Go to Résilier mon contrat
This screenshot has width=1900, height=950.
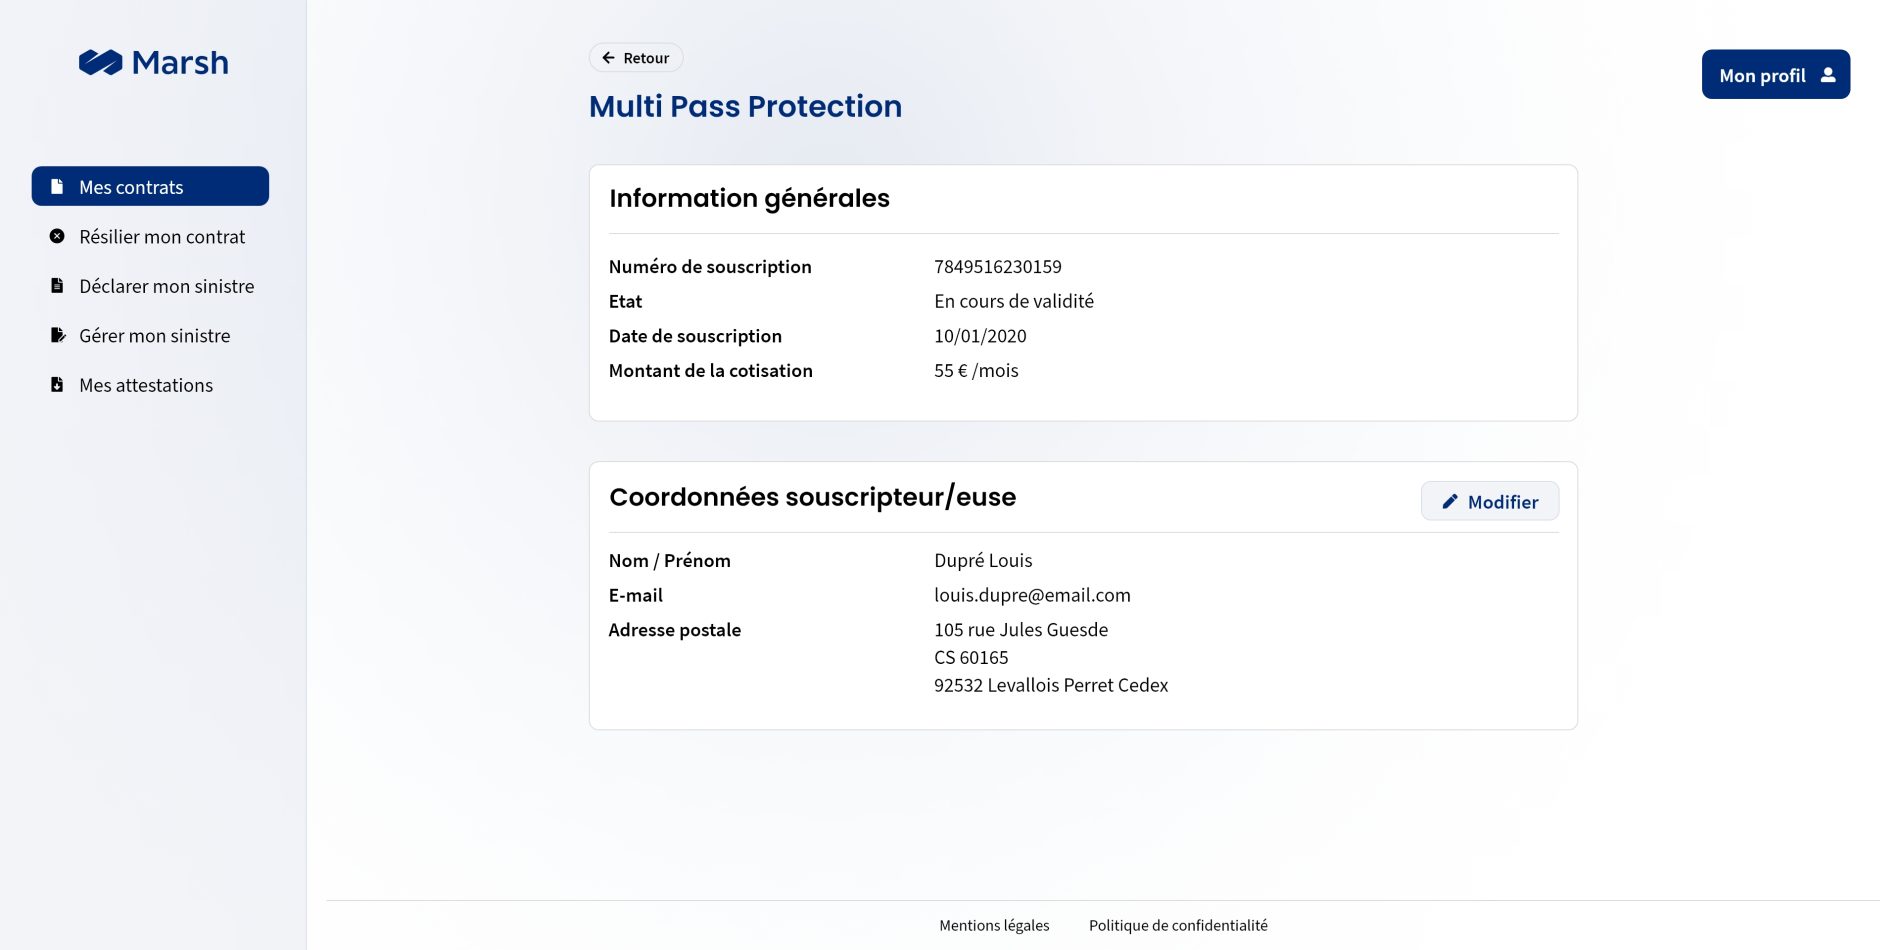[162, 237]
